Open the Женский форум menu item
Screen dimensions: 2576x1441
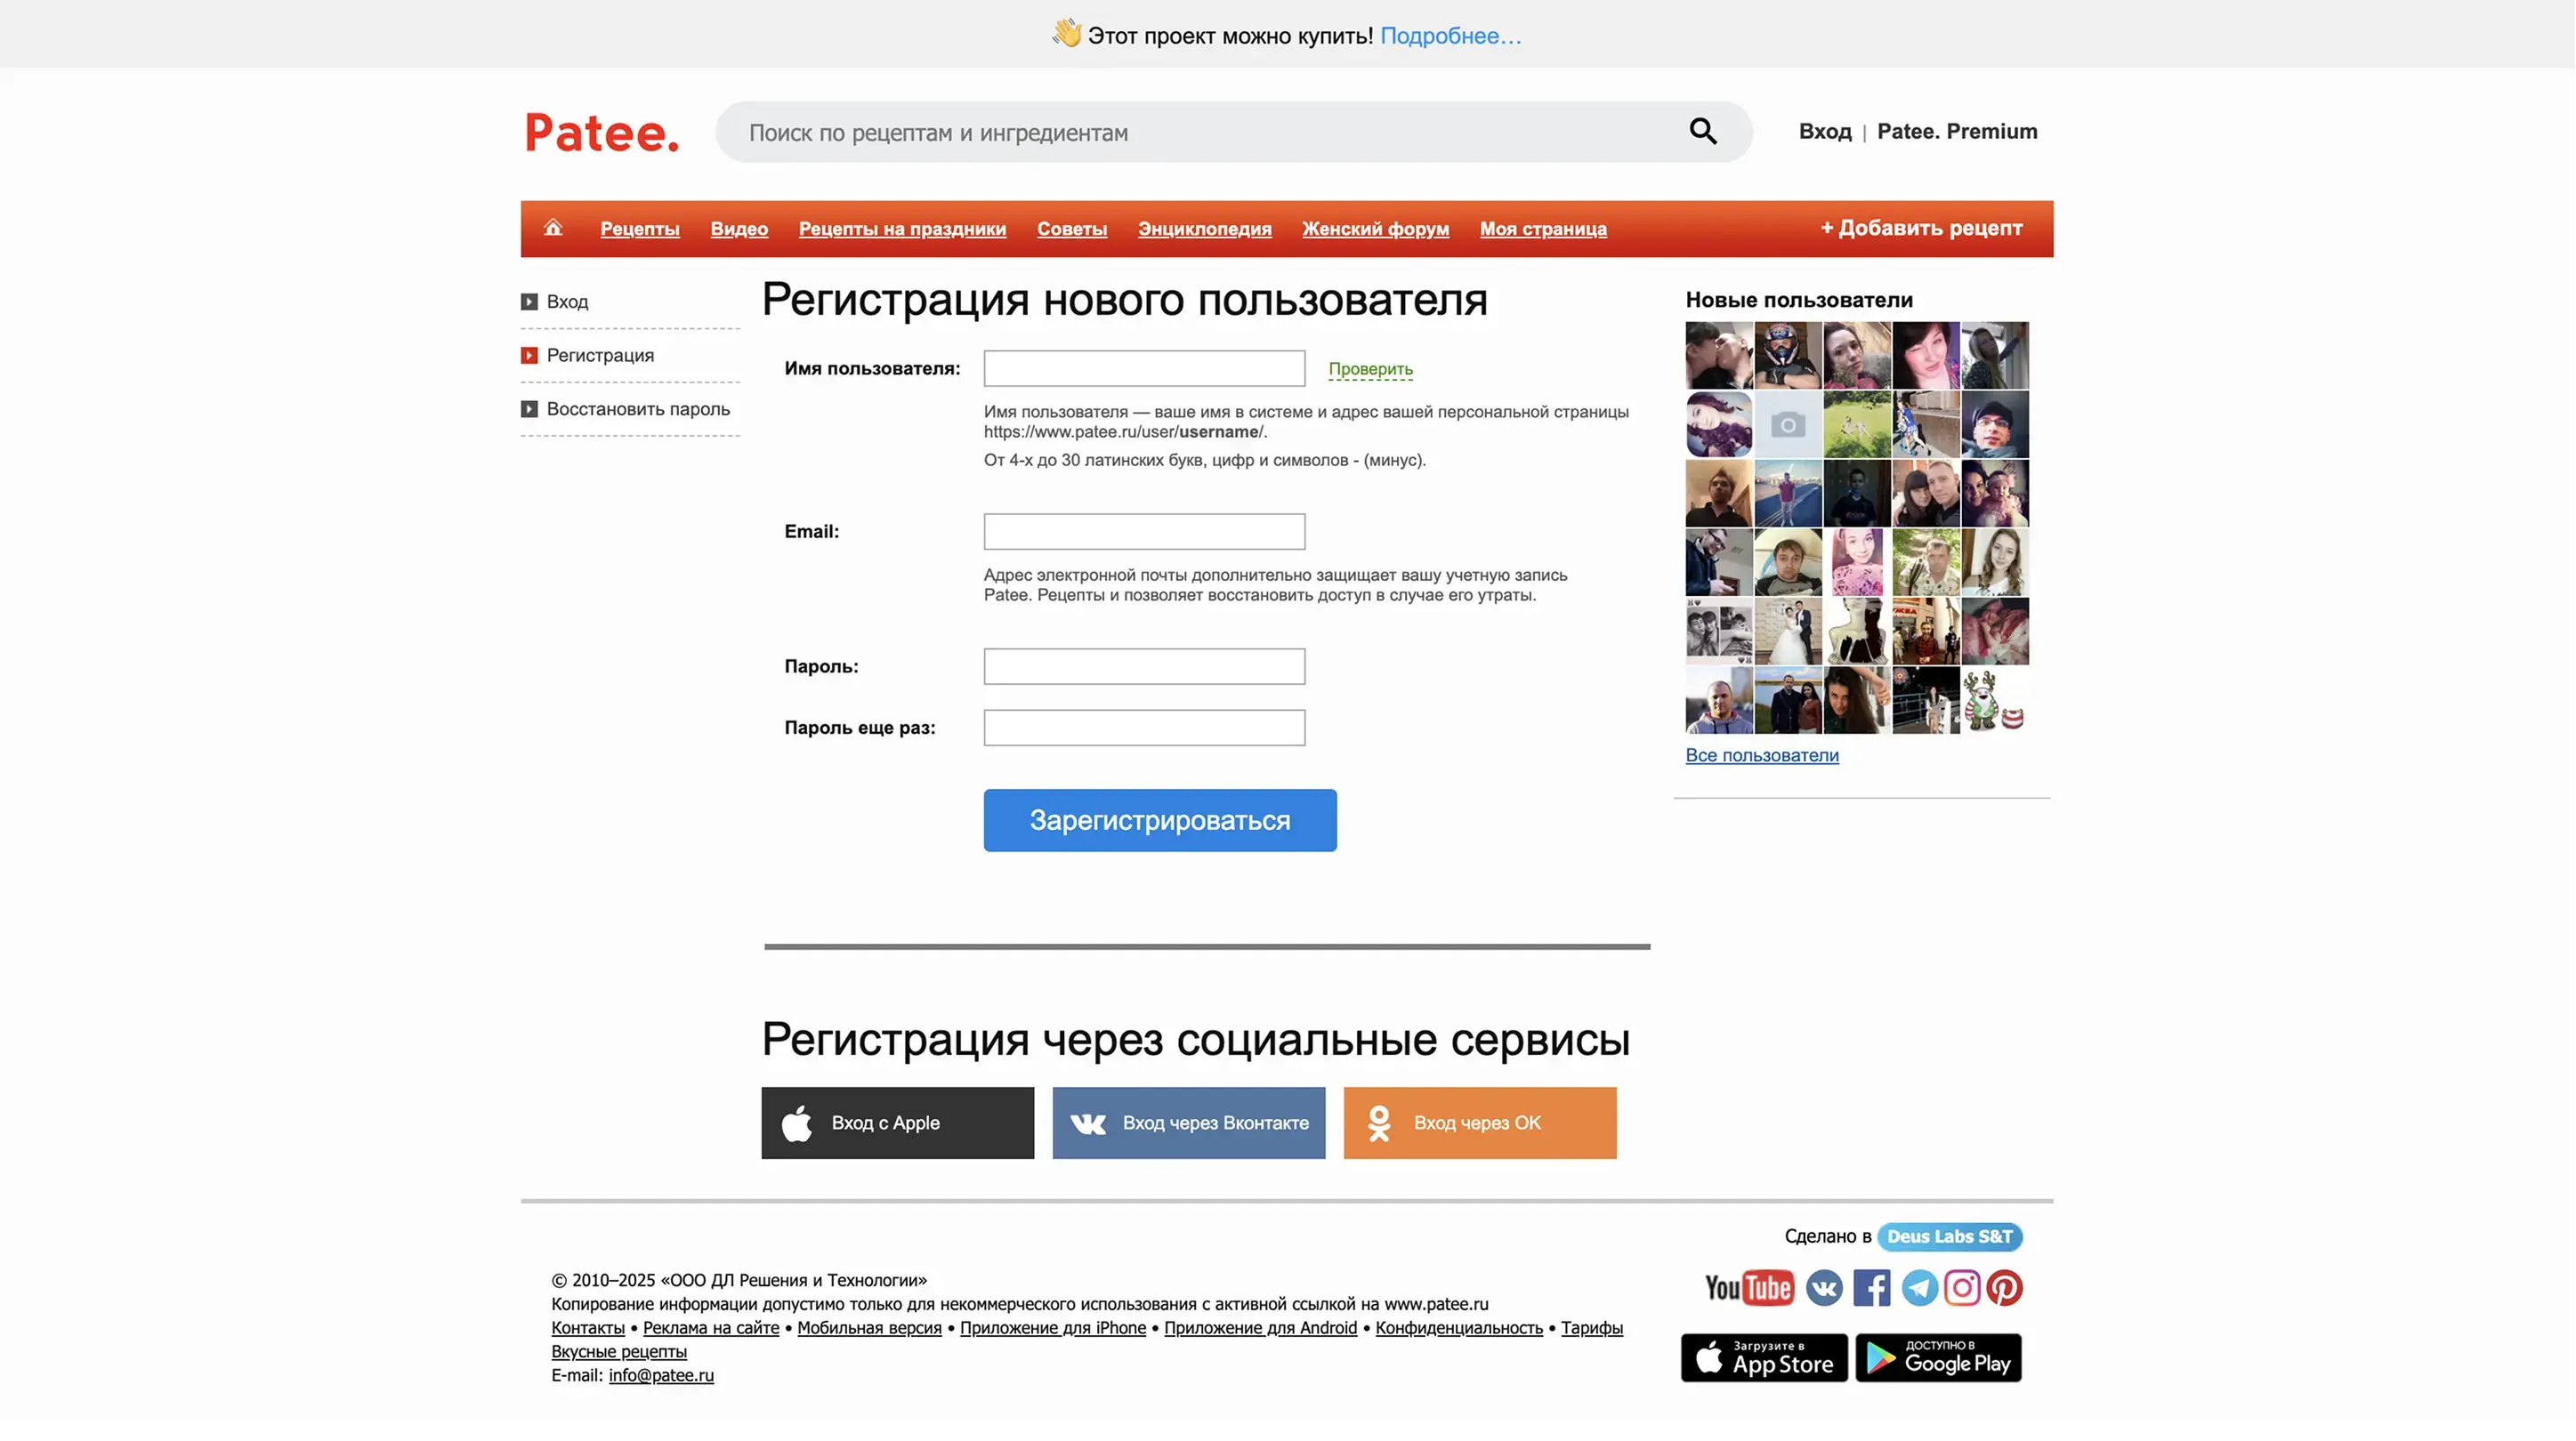(x=1375, y=229)
